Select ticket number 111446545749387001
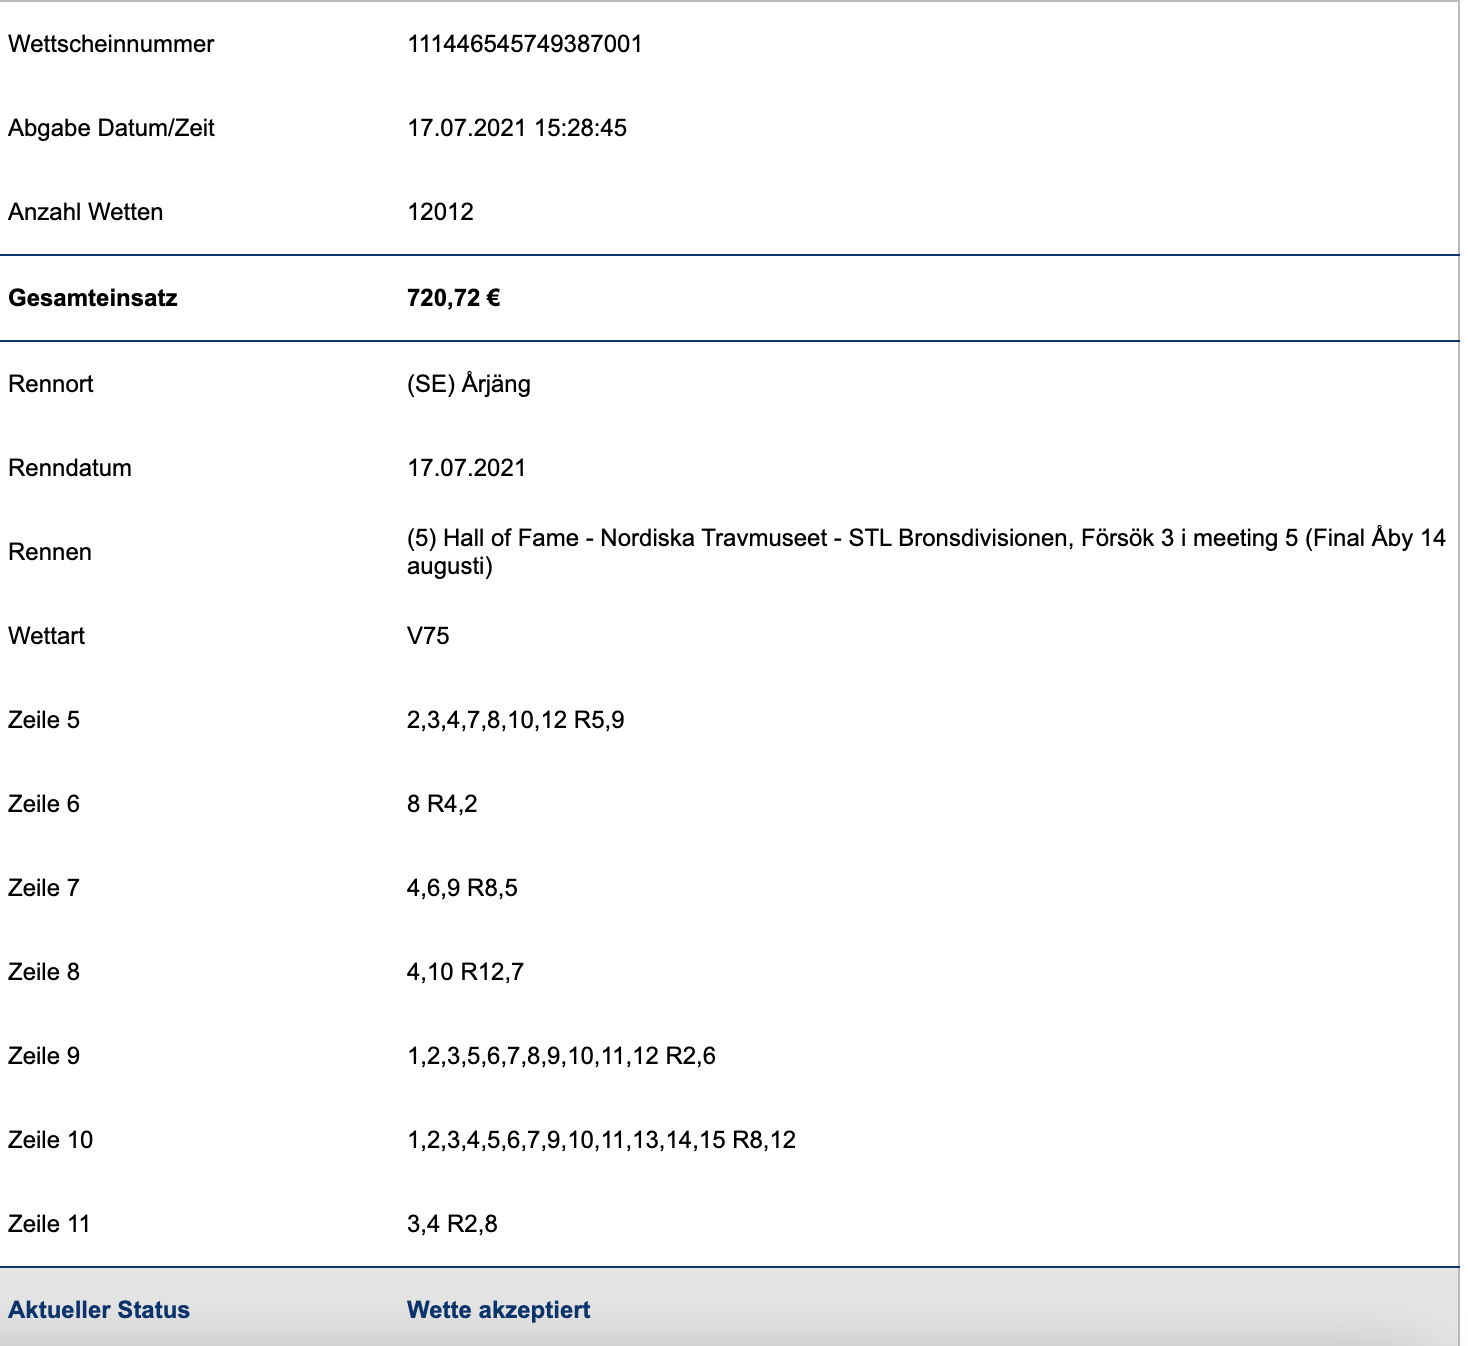Screen dimensions: 1468x1346 pos(525,44)
